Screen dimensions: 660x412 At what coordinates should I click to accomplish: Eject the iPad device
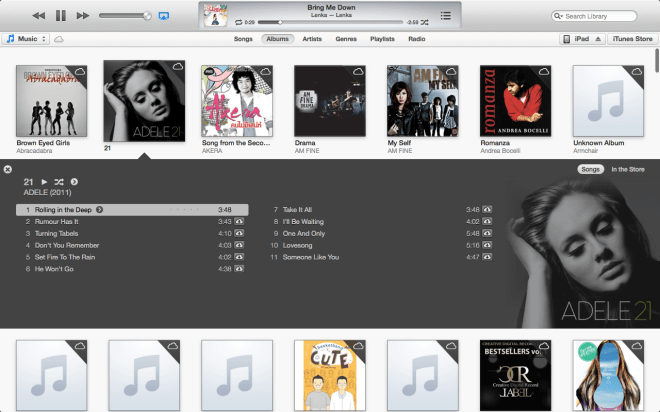coord(598,39)
